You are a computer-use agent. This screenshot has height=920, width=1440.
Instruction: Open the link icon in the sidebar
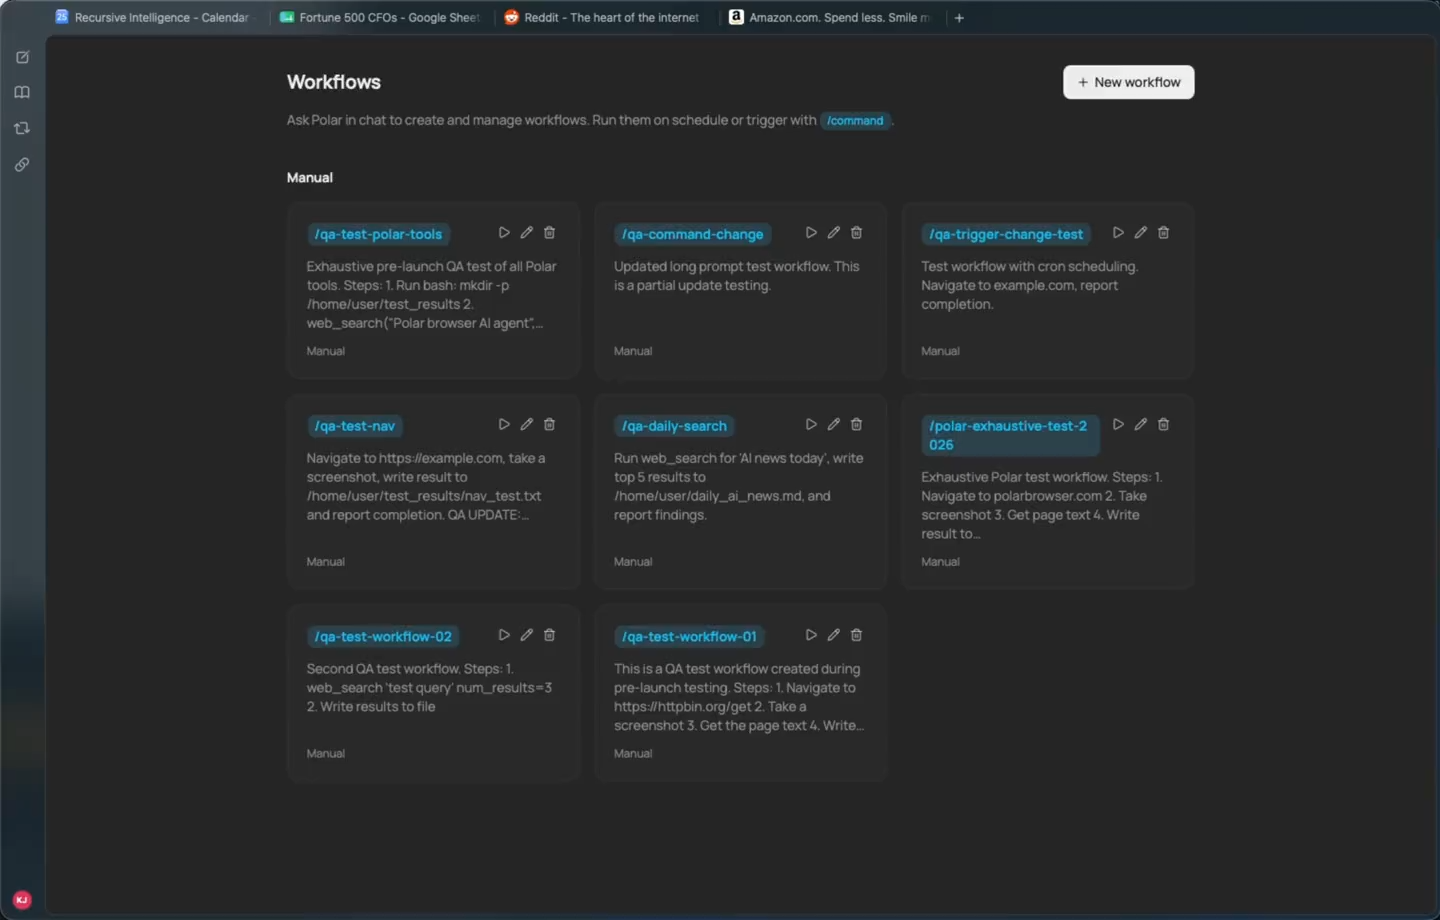point(22,165)
